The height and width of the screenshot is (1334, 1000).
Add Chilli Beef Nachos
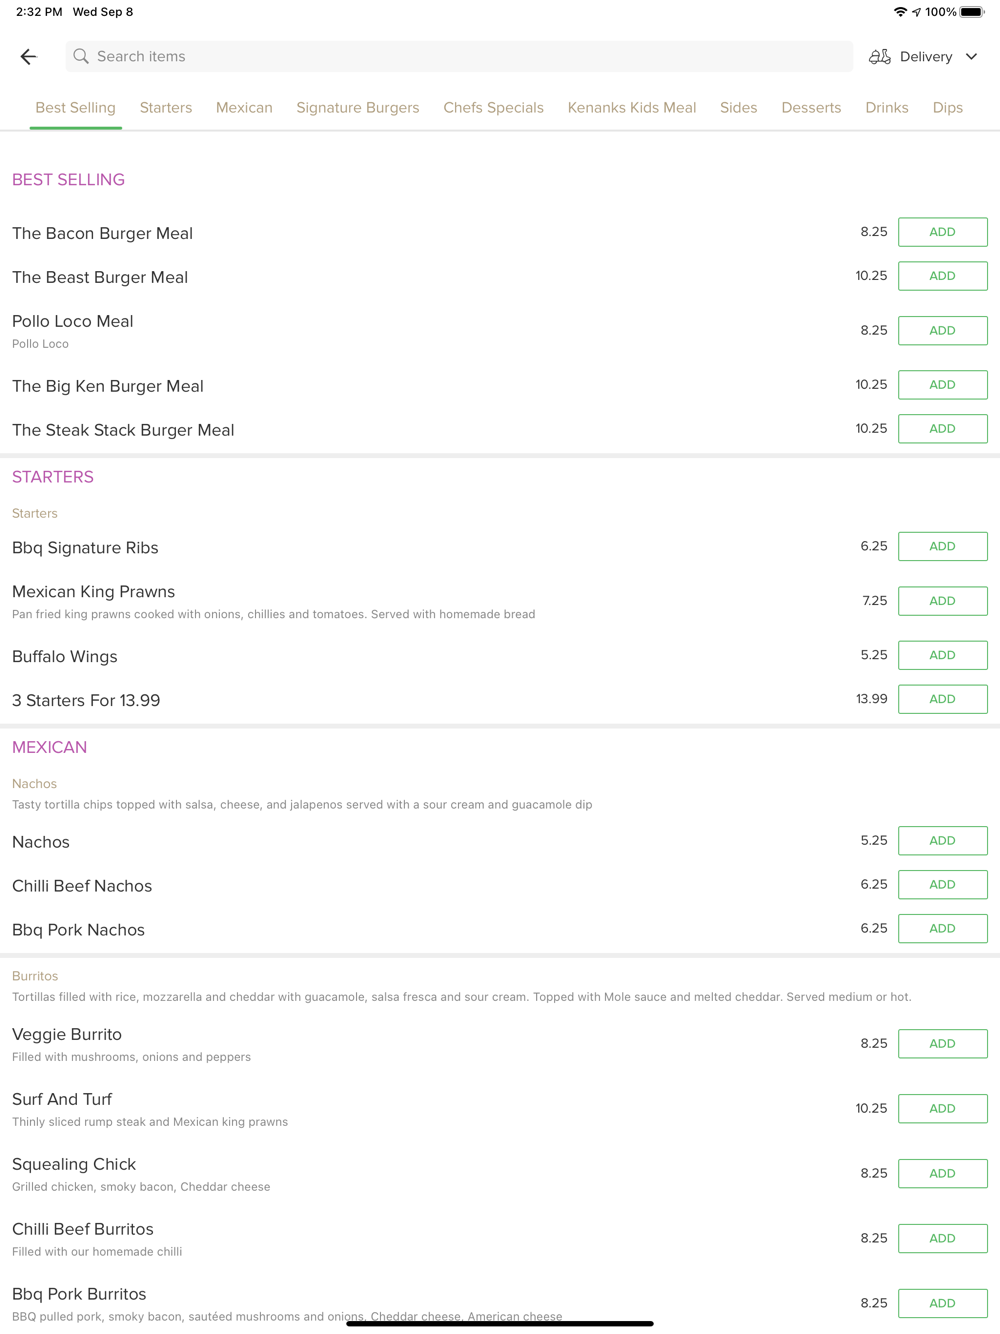pos(942,885)
